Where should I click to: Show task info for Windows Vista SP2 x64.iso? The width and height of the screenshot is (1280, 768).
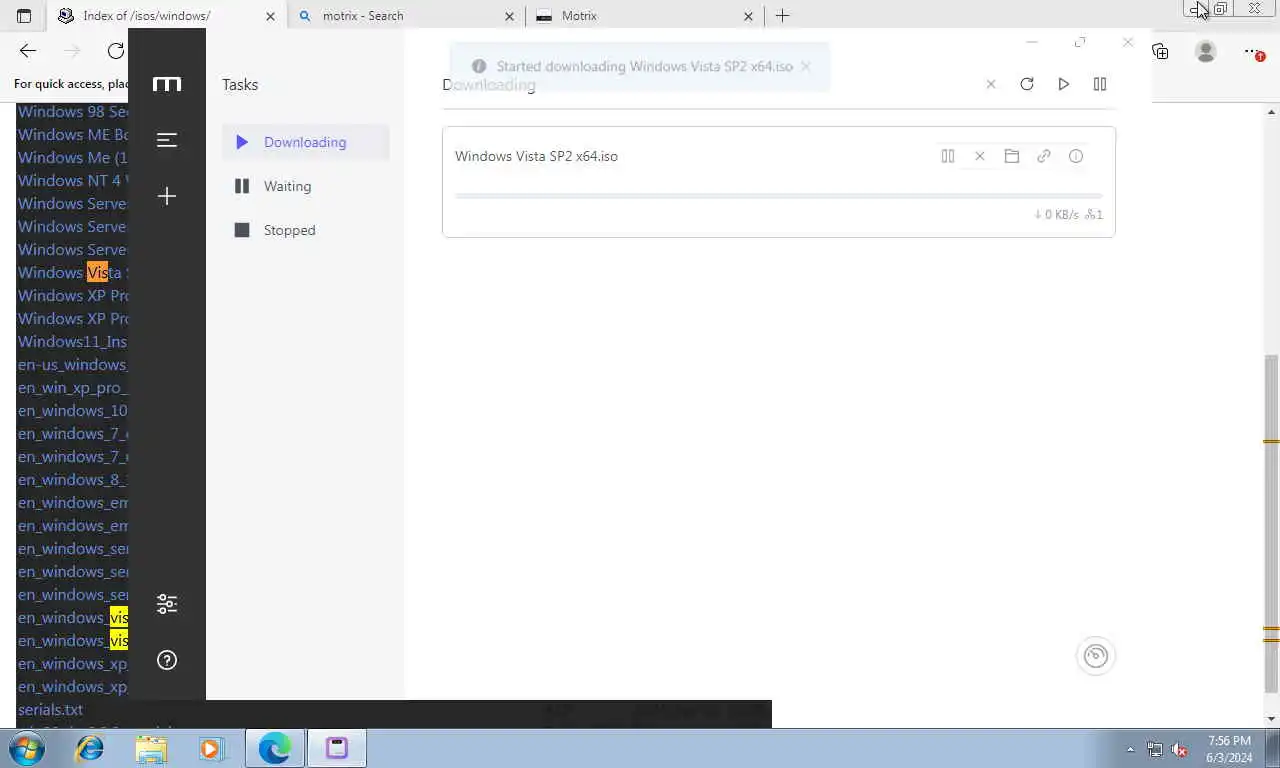click(1076, 156)
